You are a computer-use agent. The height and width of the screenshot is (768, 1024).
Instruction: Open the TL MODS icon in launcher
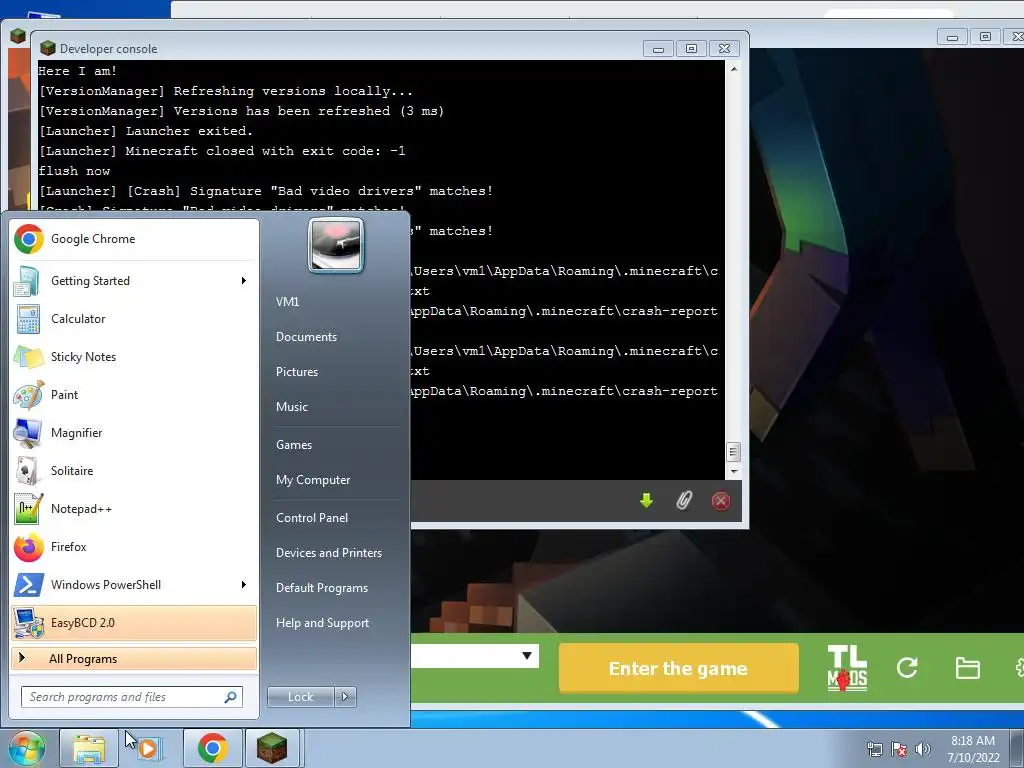pos(847,668)
